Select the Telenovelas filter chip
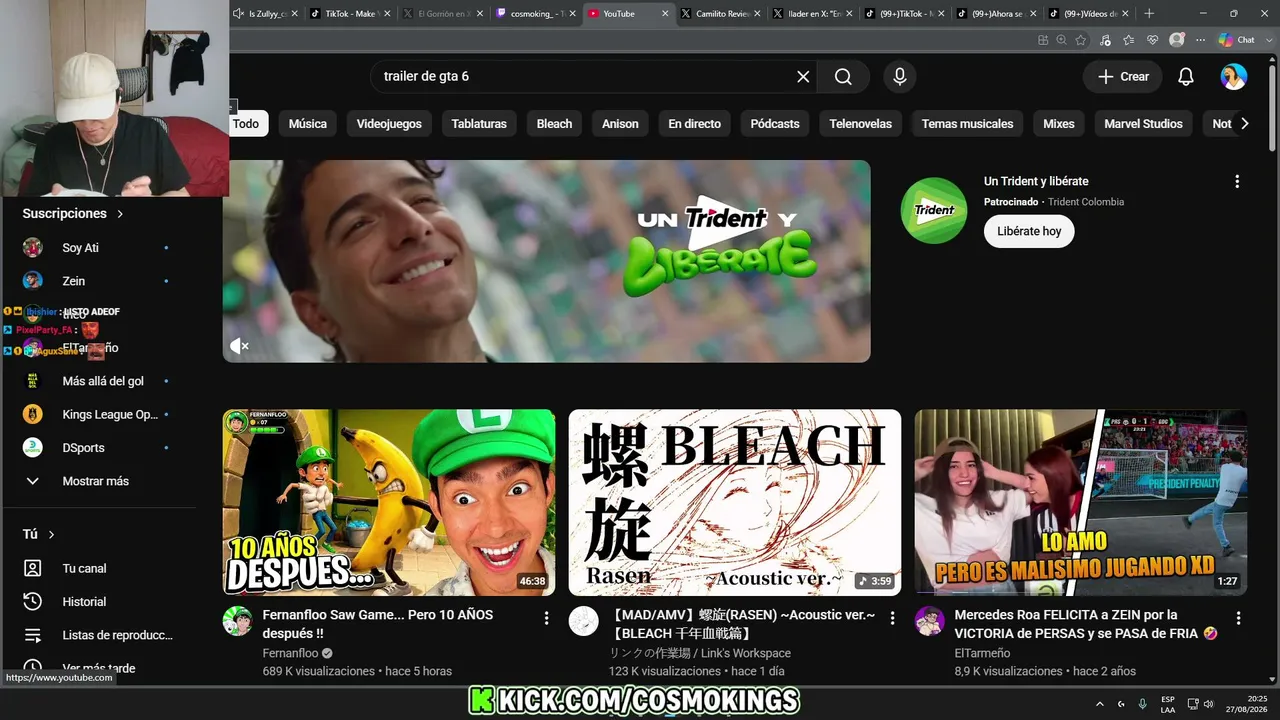 tap(861, 124)
